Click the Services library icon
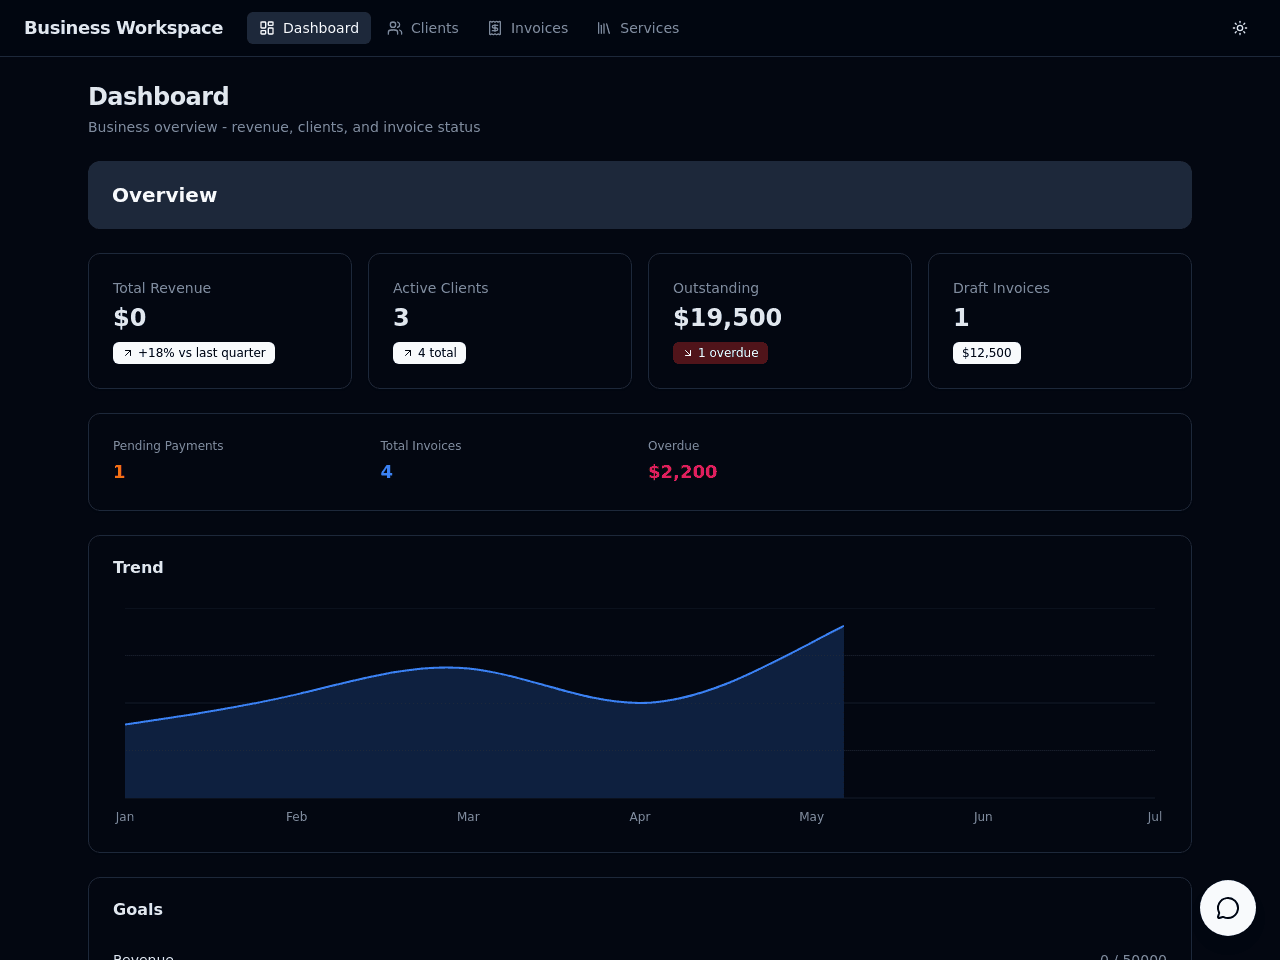1280x960 pixels. coord(604,28)
